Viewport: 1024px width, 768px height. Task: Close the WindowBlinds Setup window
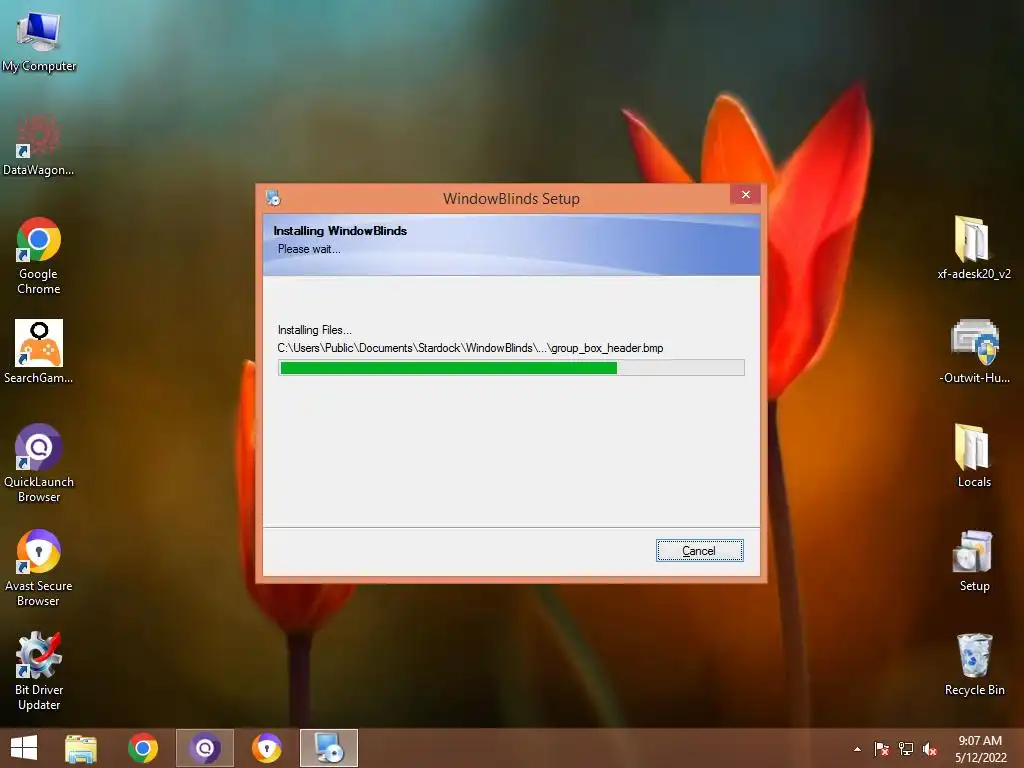point(745,195)
